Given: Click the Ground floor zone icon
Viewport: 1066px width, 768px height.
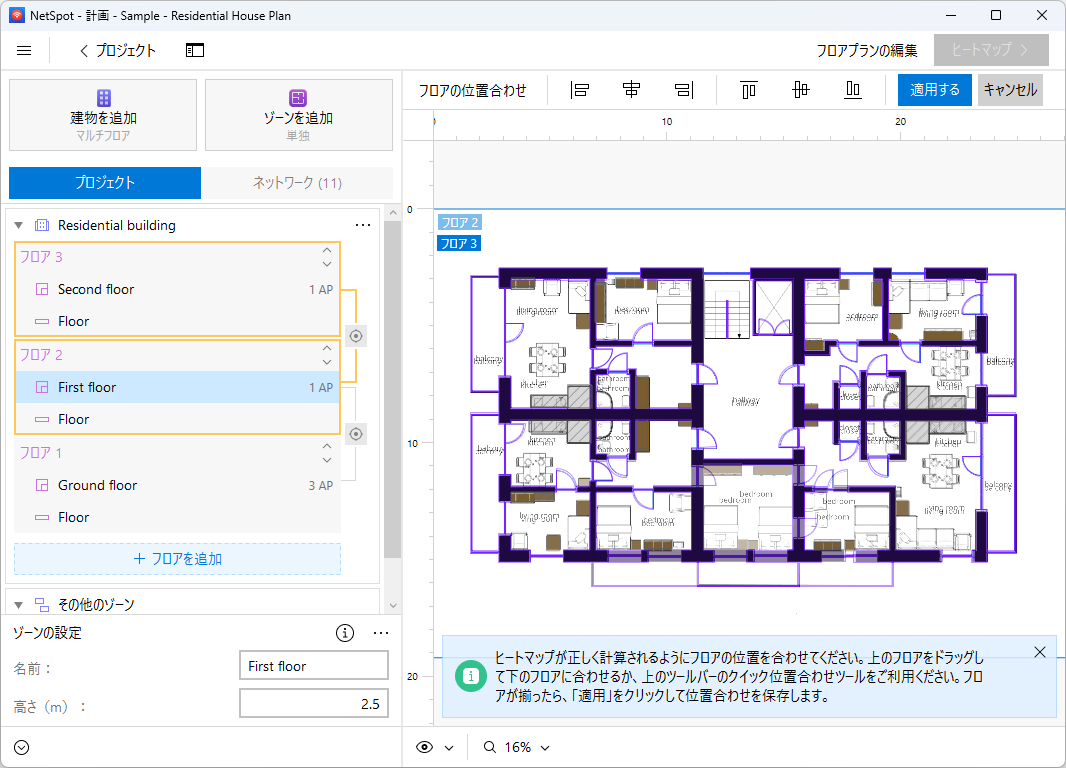Looking at the screenshot, I should point(42,485).
